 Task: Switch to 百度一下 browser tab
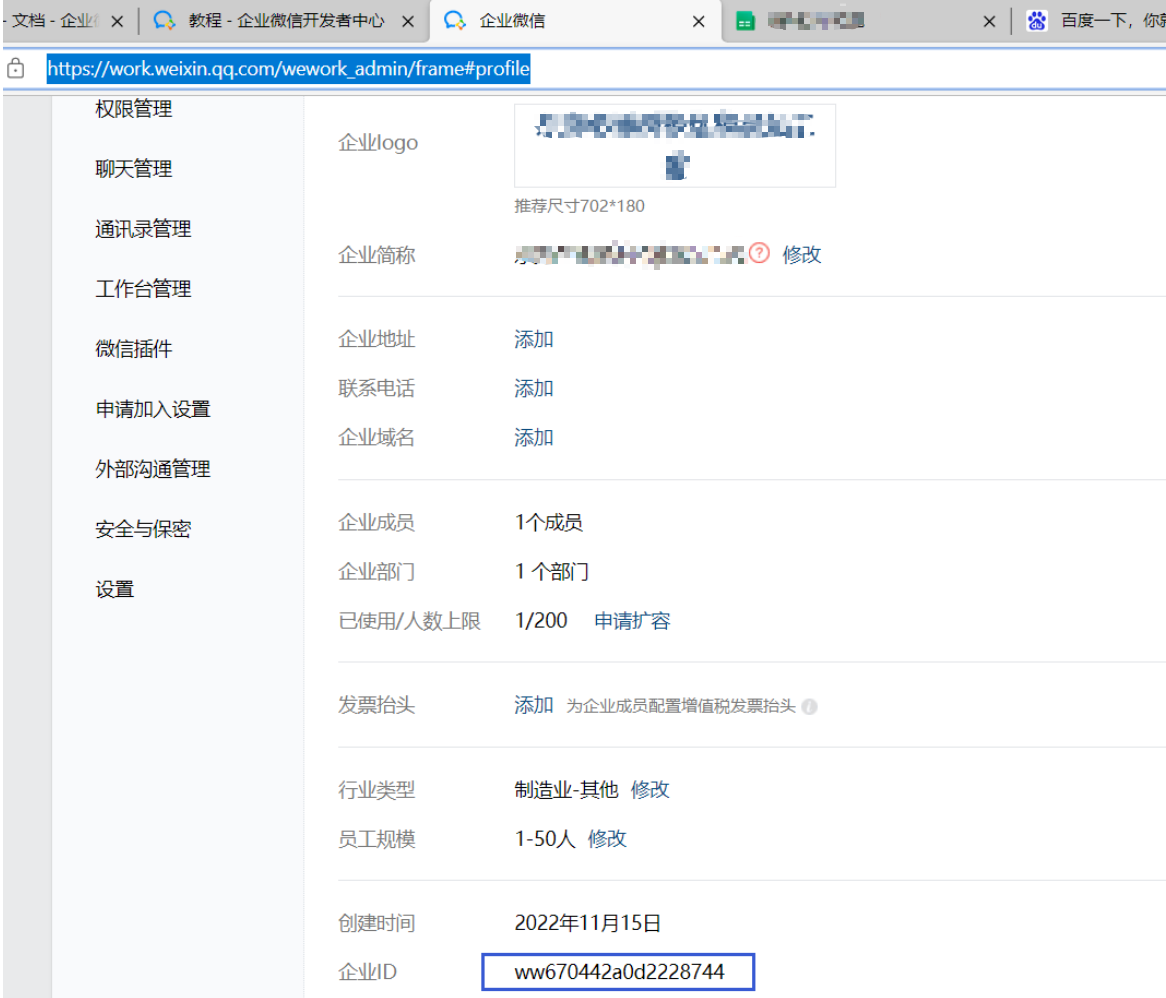click(1111, 21)
